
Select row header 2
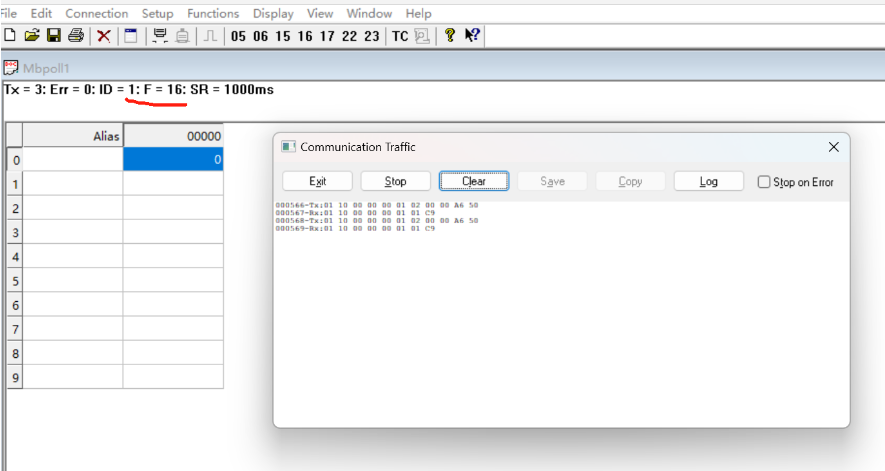click(15, 208)
